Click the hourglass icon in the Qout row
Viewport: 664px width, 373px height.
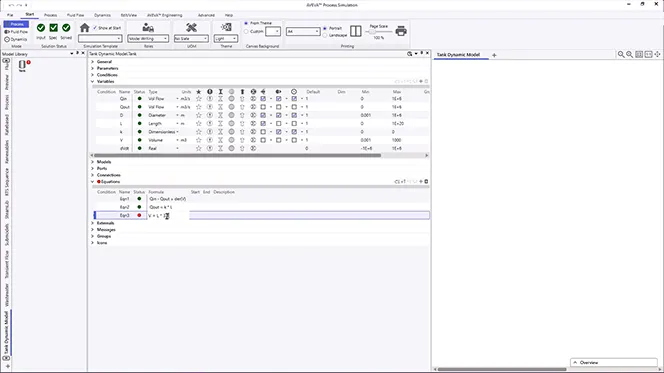(221, 107)
